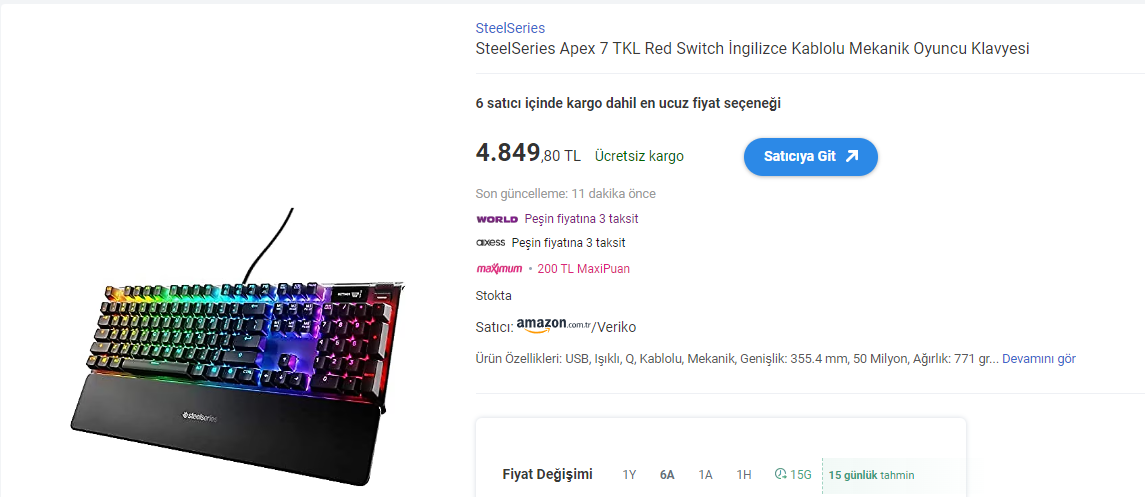Click the Axess card logo

pyautogui.click(x=491, y=243)
